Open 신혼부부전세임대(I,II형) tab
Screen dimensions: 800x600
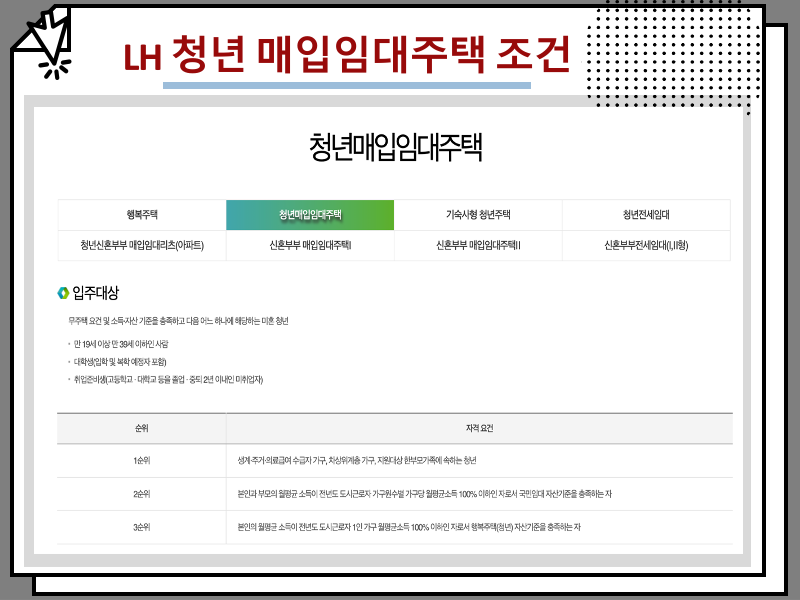(x=646, y=245)
